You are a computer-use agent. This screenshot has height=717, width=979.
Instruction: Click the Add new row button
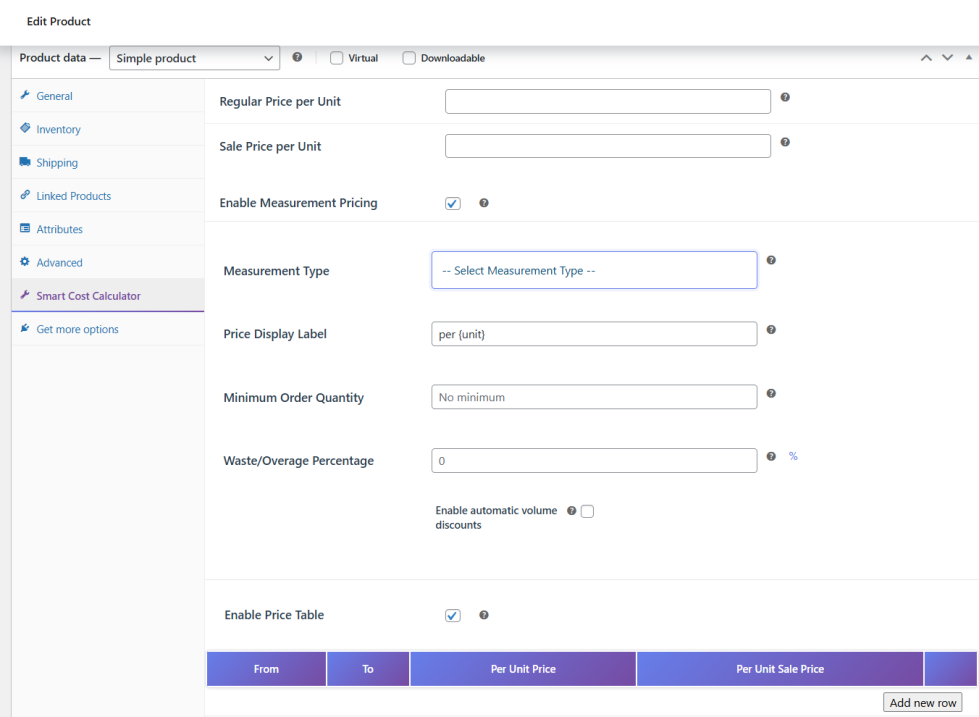pos(922,702)
